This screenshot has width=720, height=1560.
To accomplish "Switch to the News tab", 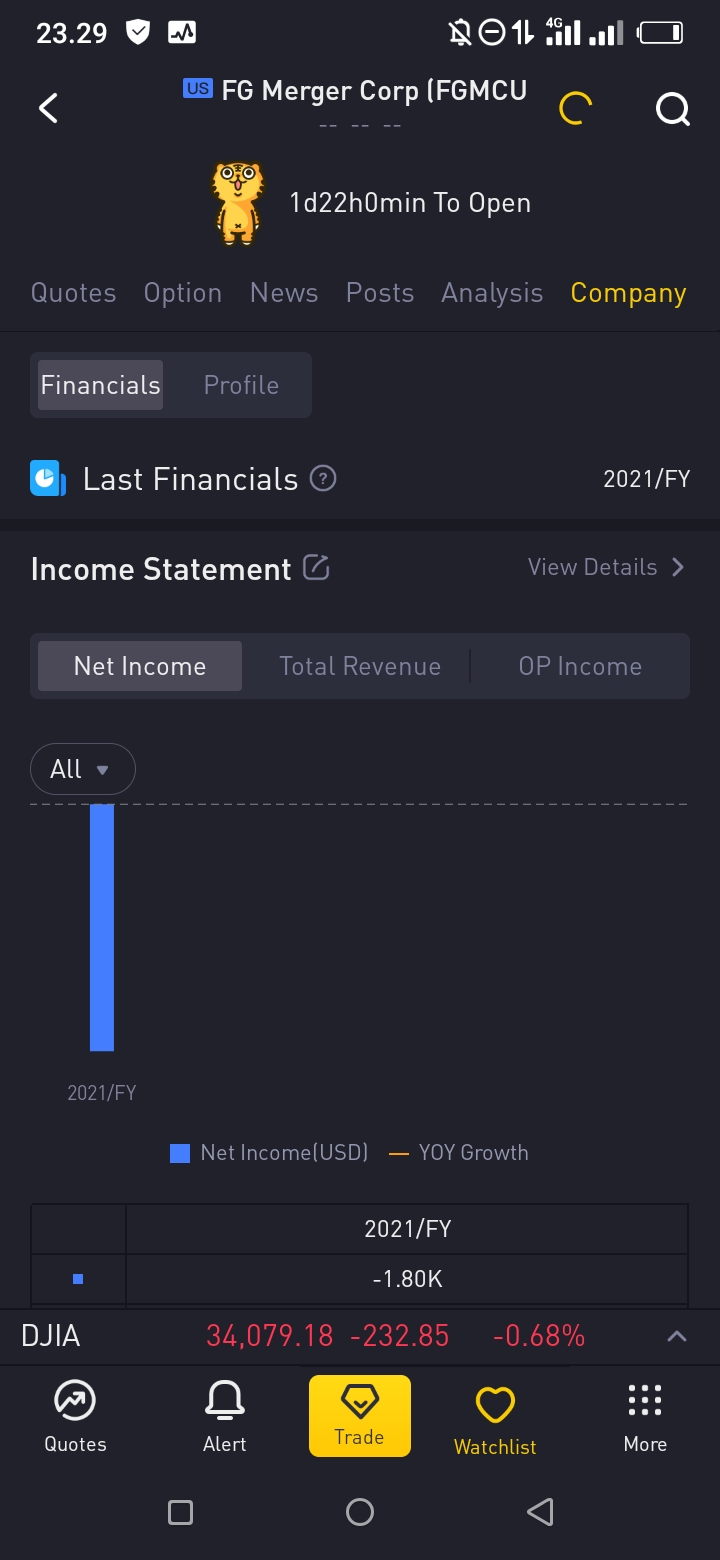I will click(x=284, y=293).
